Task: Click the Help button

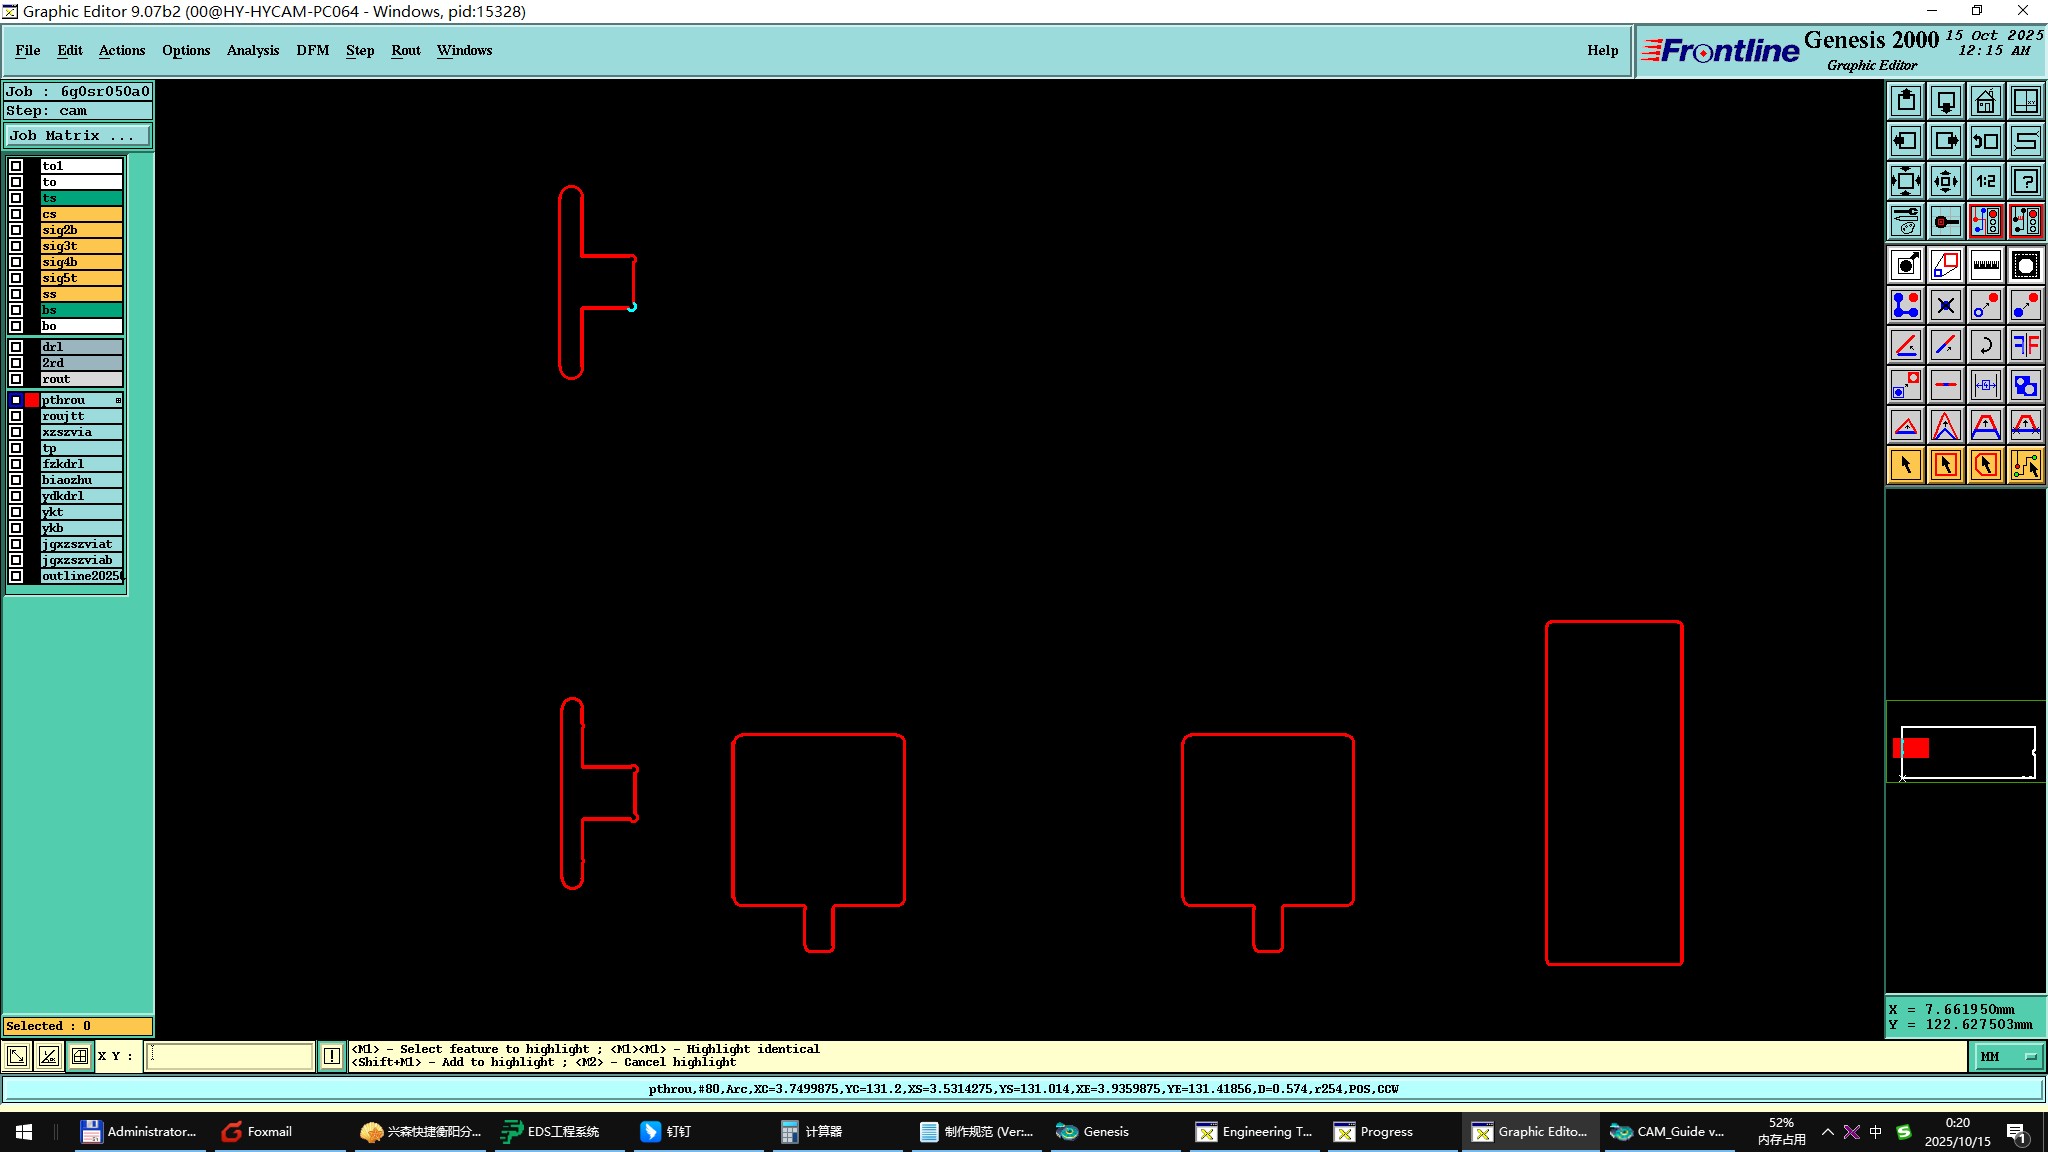Action: 1602,50
